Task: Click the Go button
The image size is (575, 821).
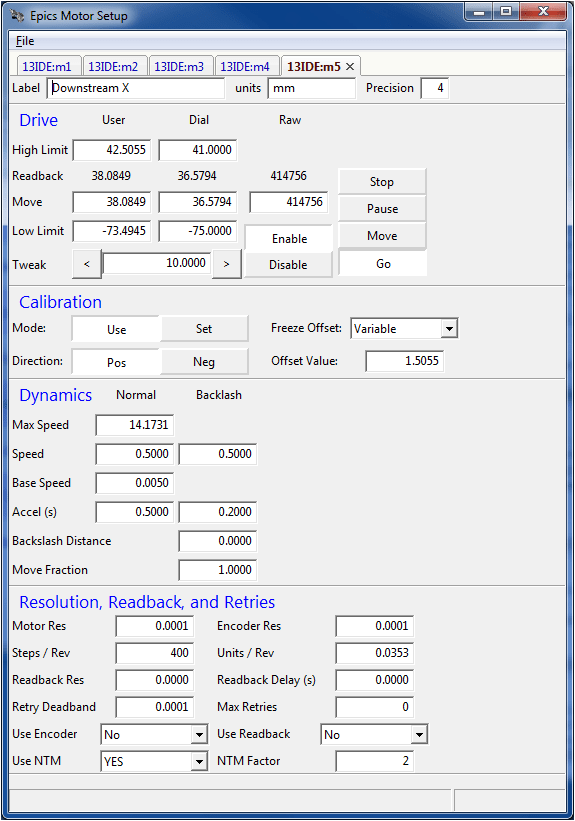Action: (x=383, y=264)
